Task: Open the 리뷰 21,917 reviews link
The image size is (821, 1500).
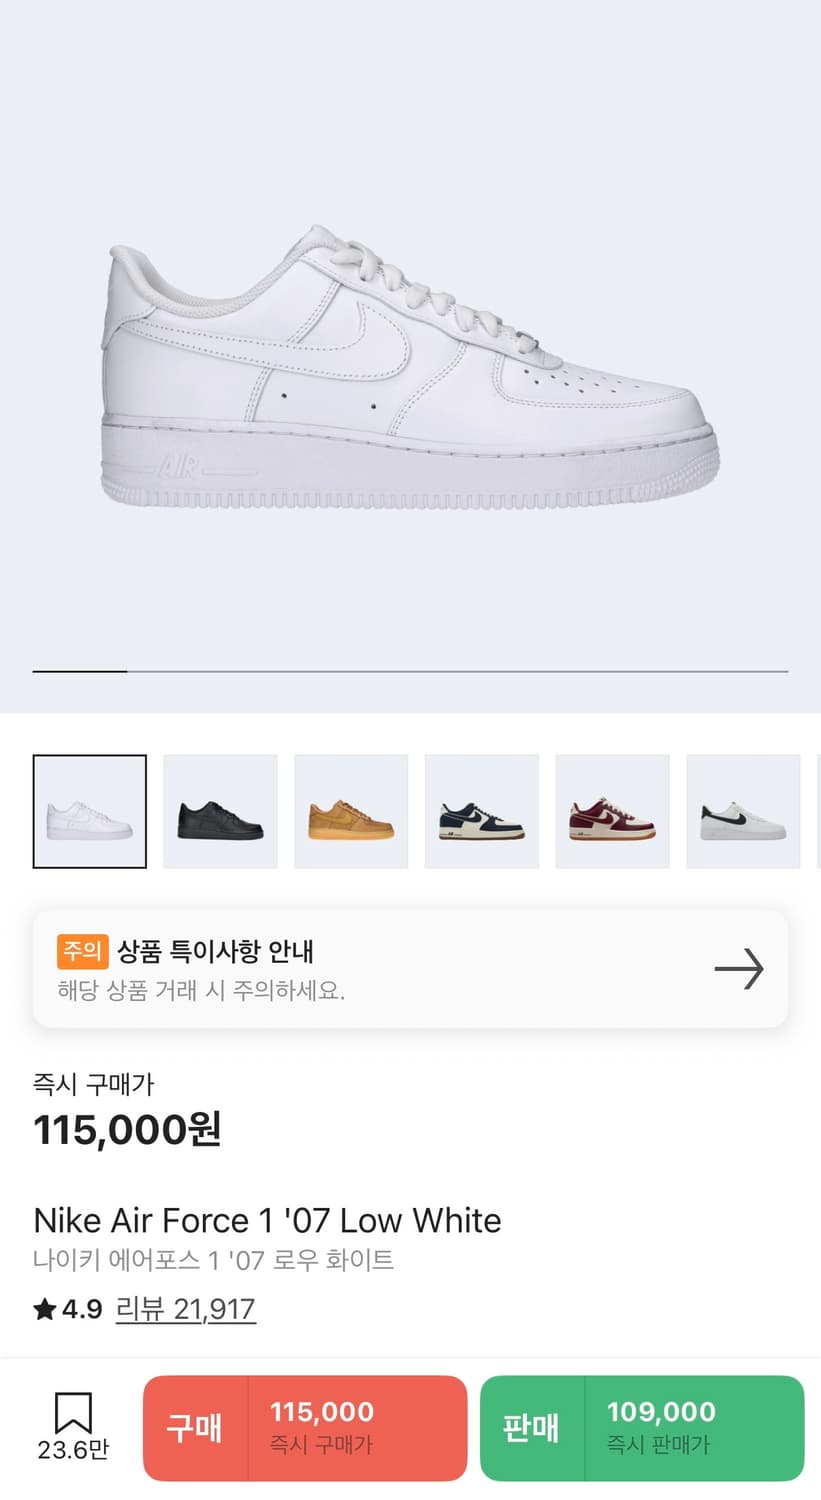Action: pyautogui.click(x=186, y=1309)
